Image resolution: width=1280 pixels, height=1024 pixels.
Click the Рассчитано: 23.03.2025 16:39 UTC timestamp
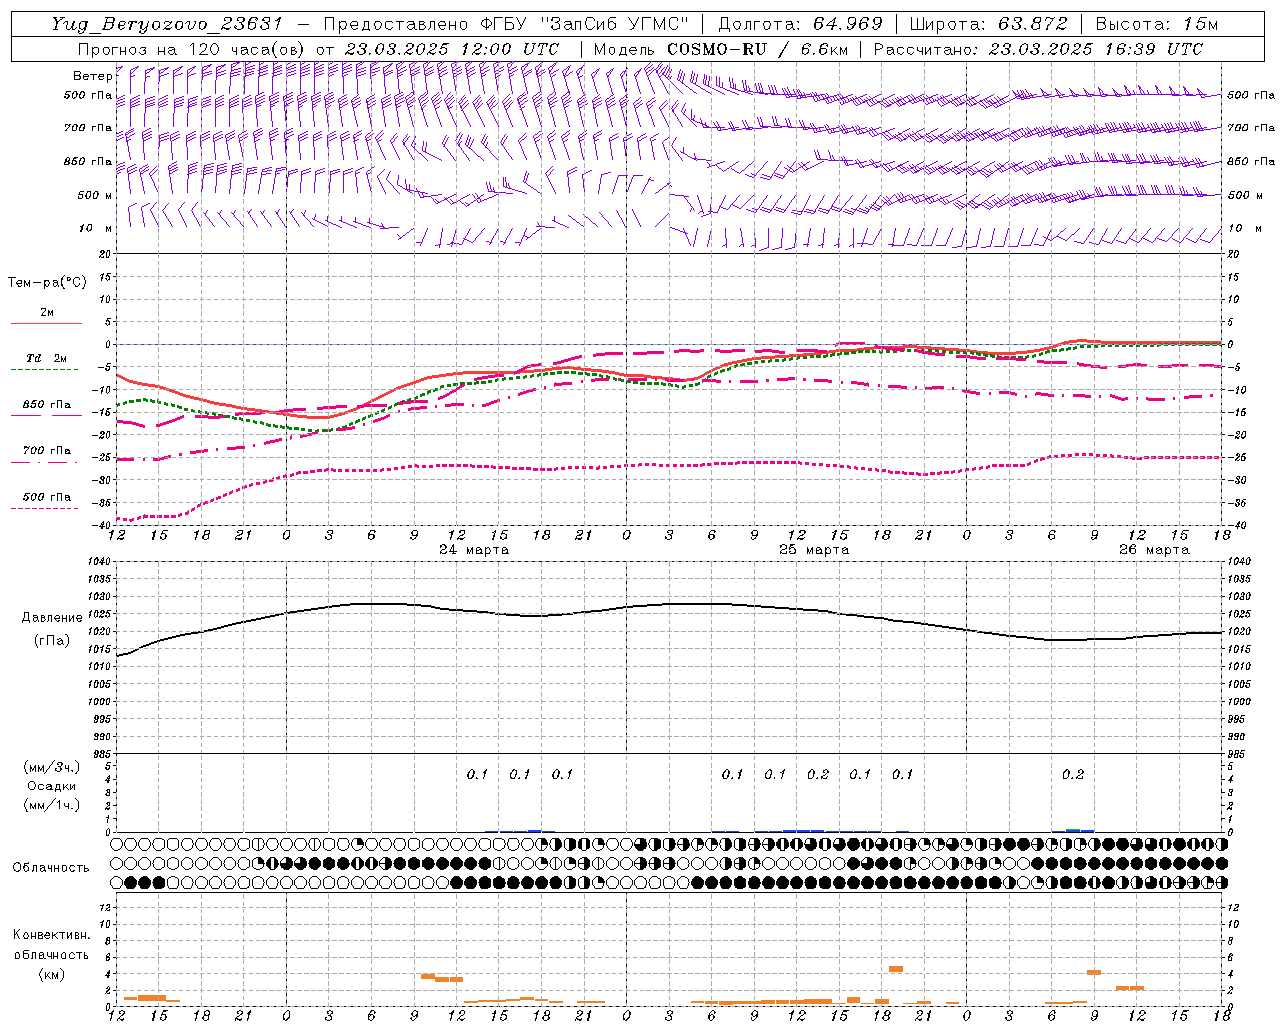pyautogui.click(x=1038, y=49)
